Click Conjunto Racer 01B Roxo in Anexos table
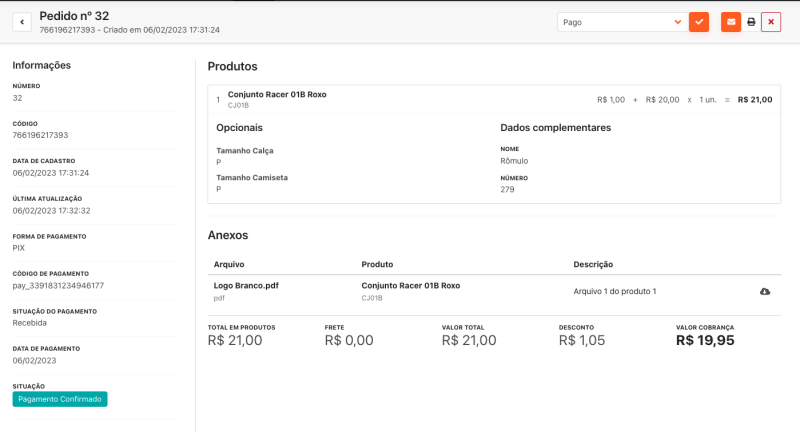 [410, 285]
